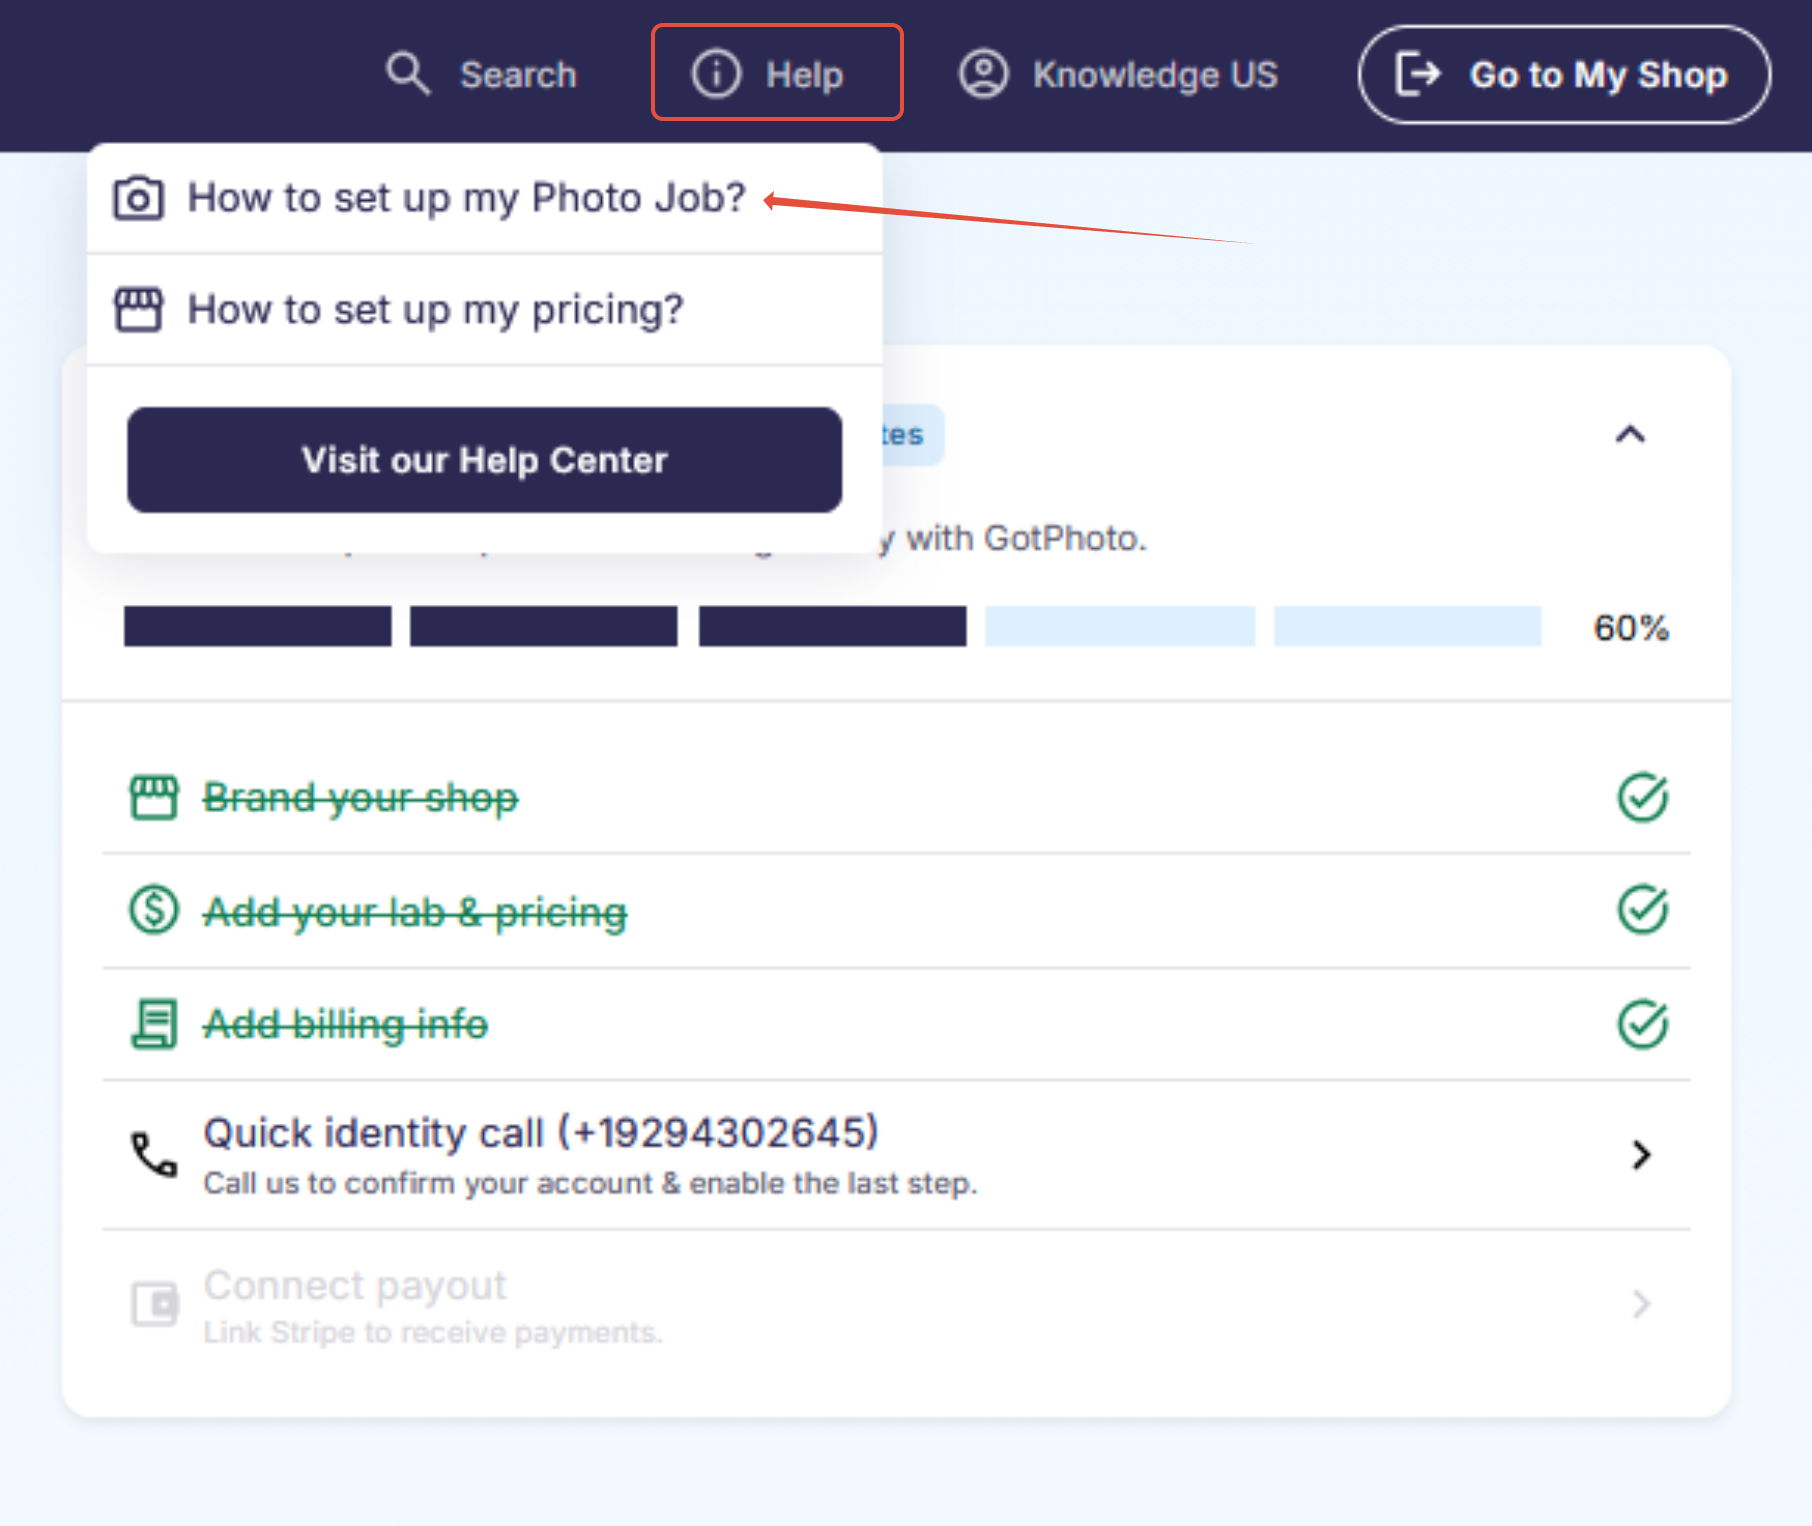This screenshot has height=1526, width=1812.
Task: Click the Help info circle icon
Action: [x=716, y=74]
